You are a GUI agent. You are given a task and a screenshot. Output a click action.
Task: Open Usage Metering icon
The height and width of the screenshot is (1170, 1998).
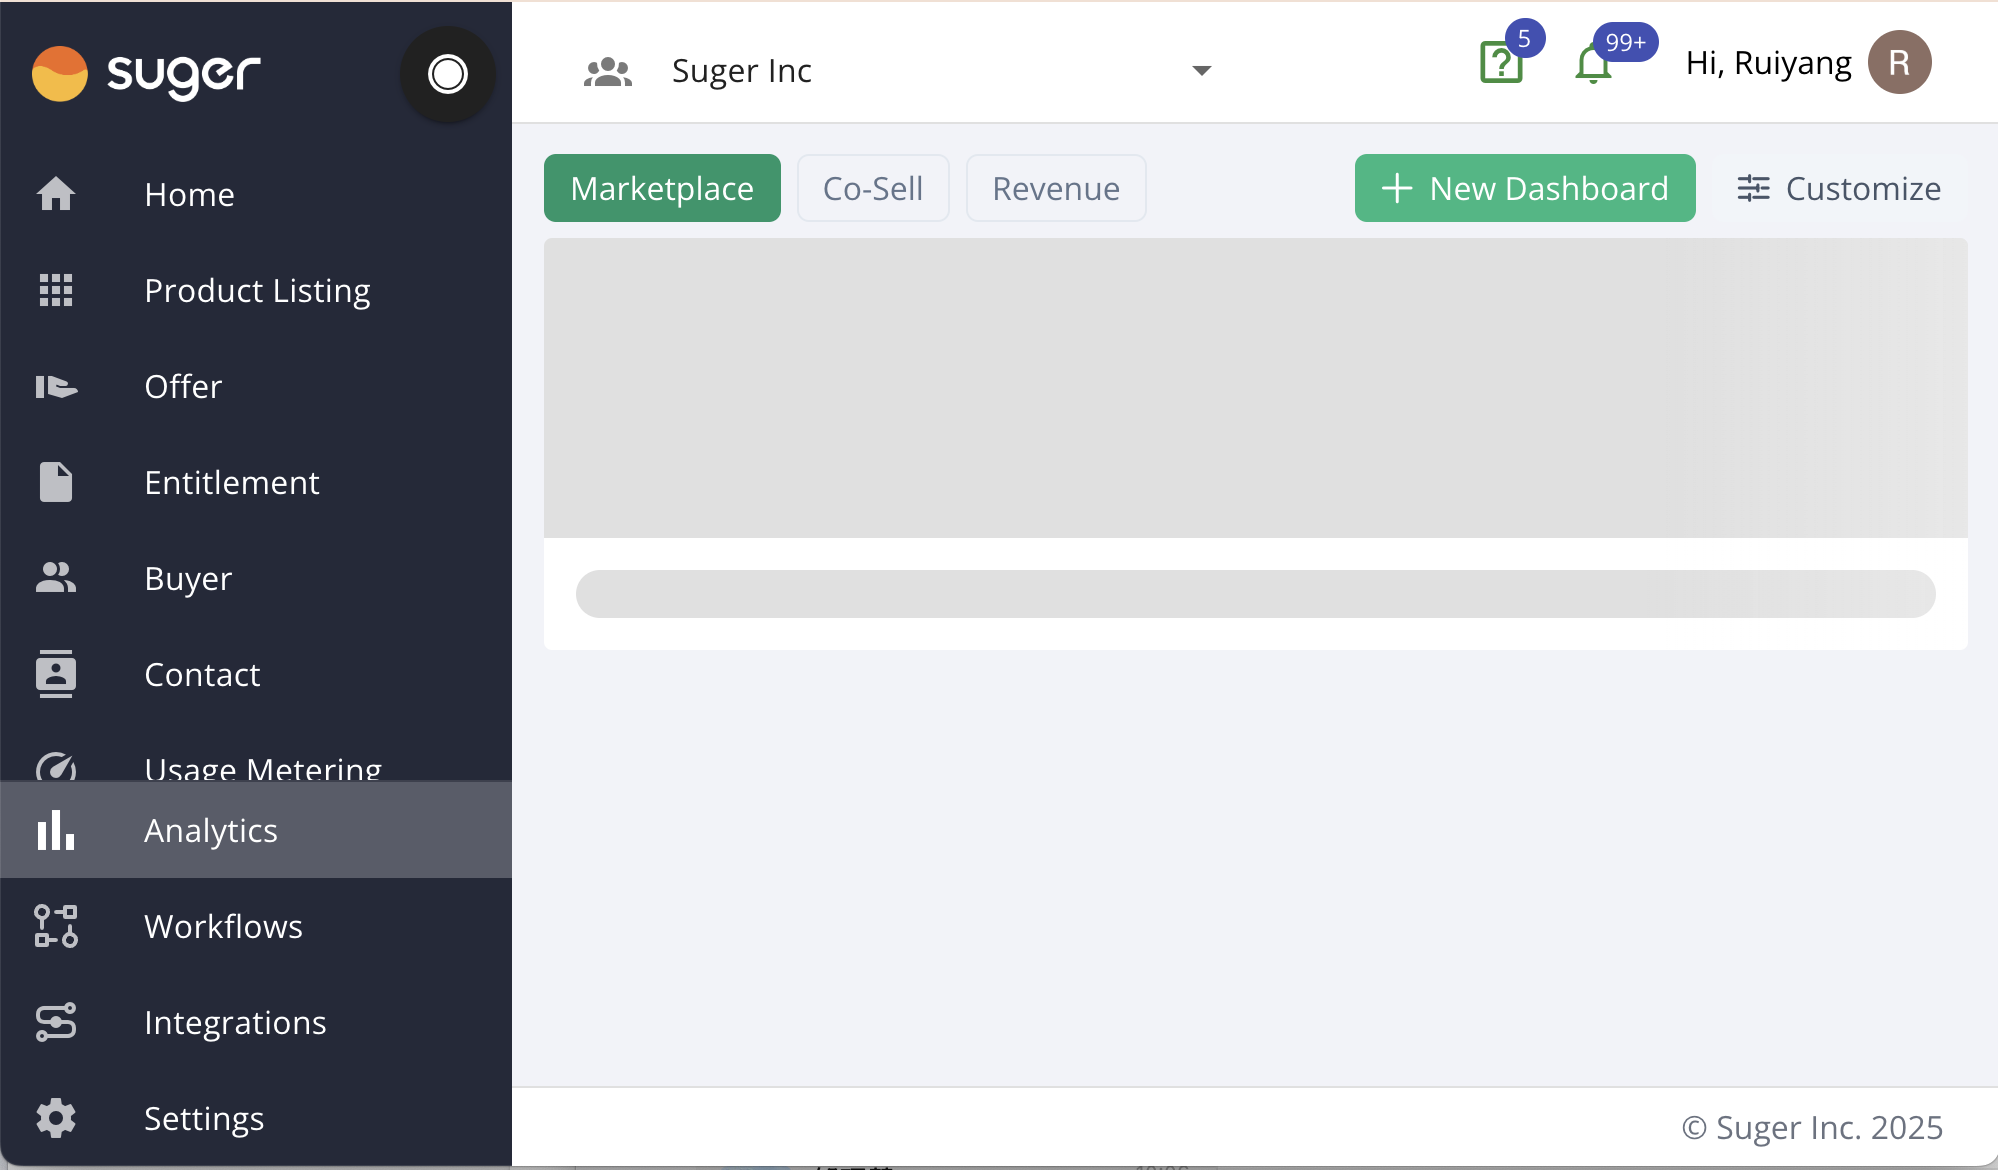coord(56,765)
